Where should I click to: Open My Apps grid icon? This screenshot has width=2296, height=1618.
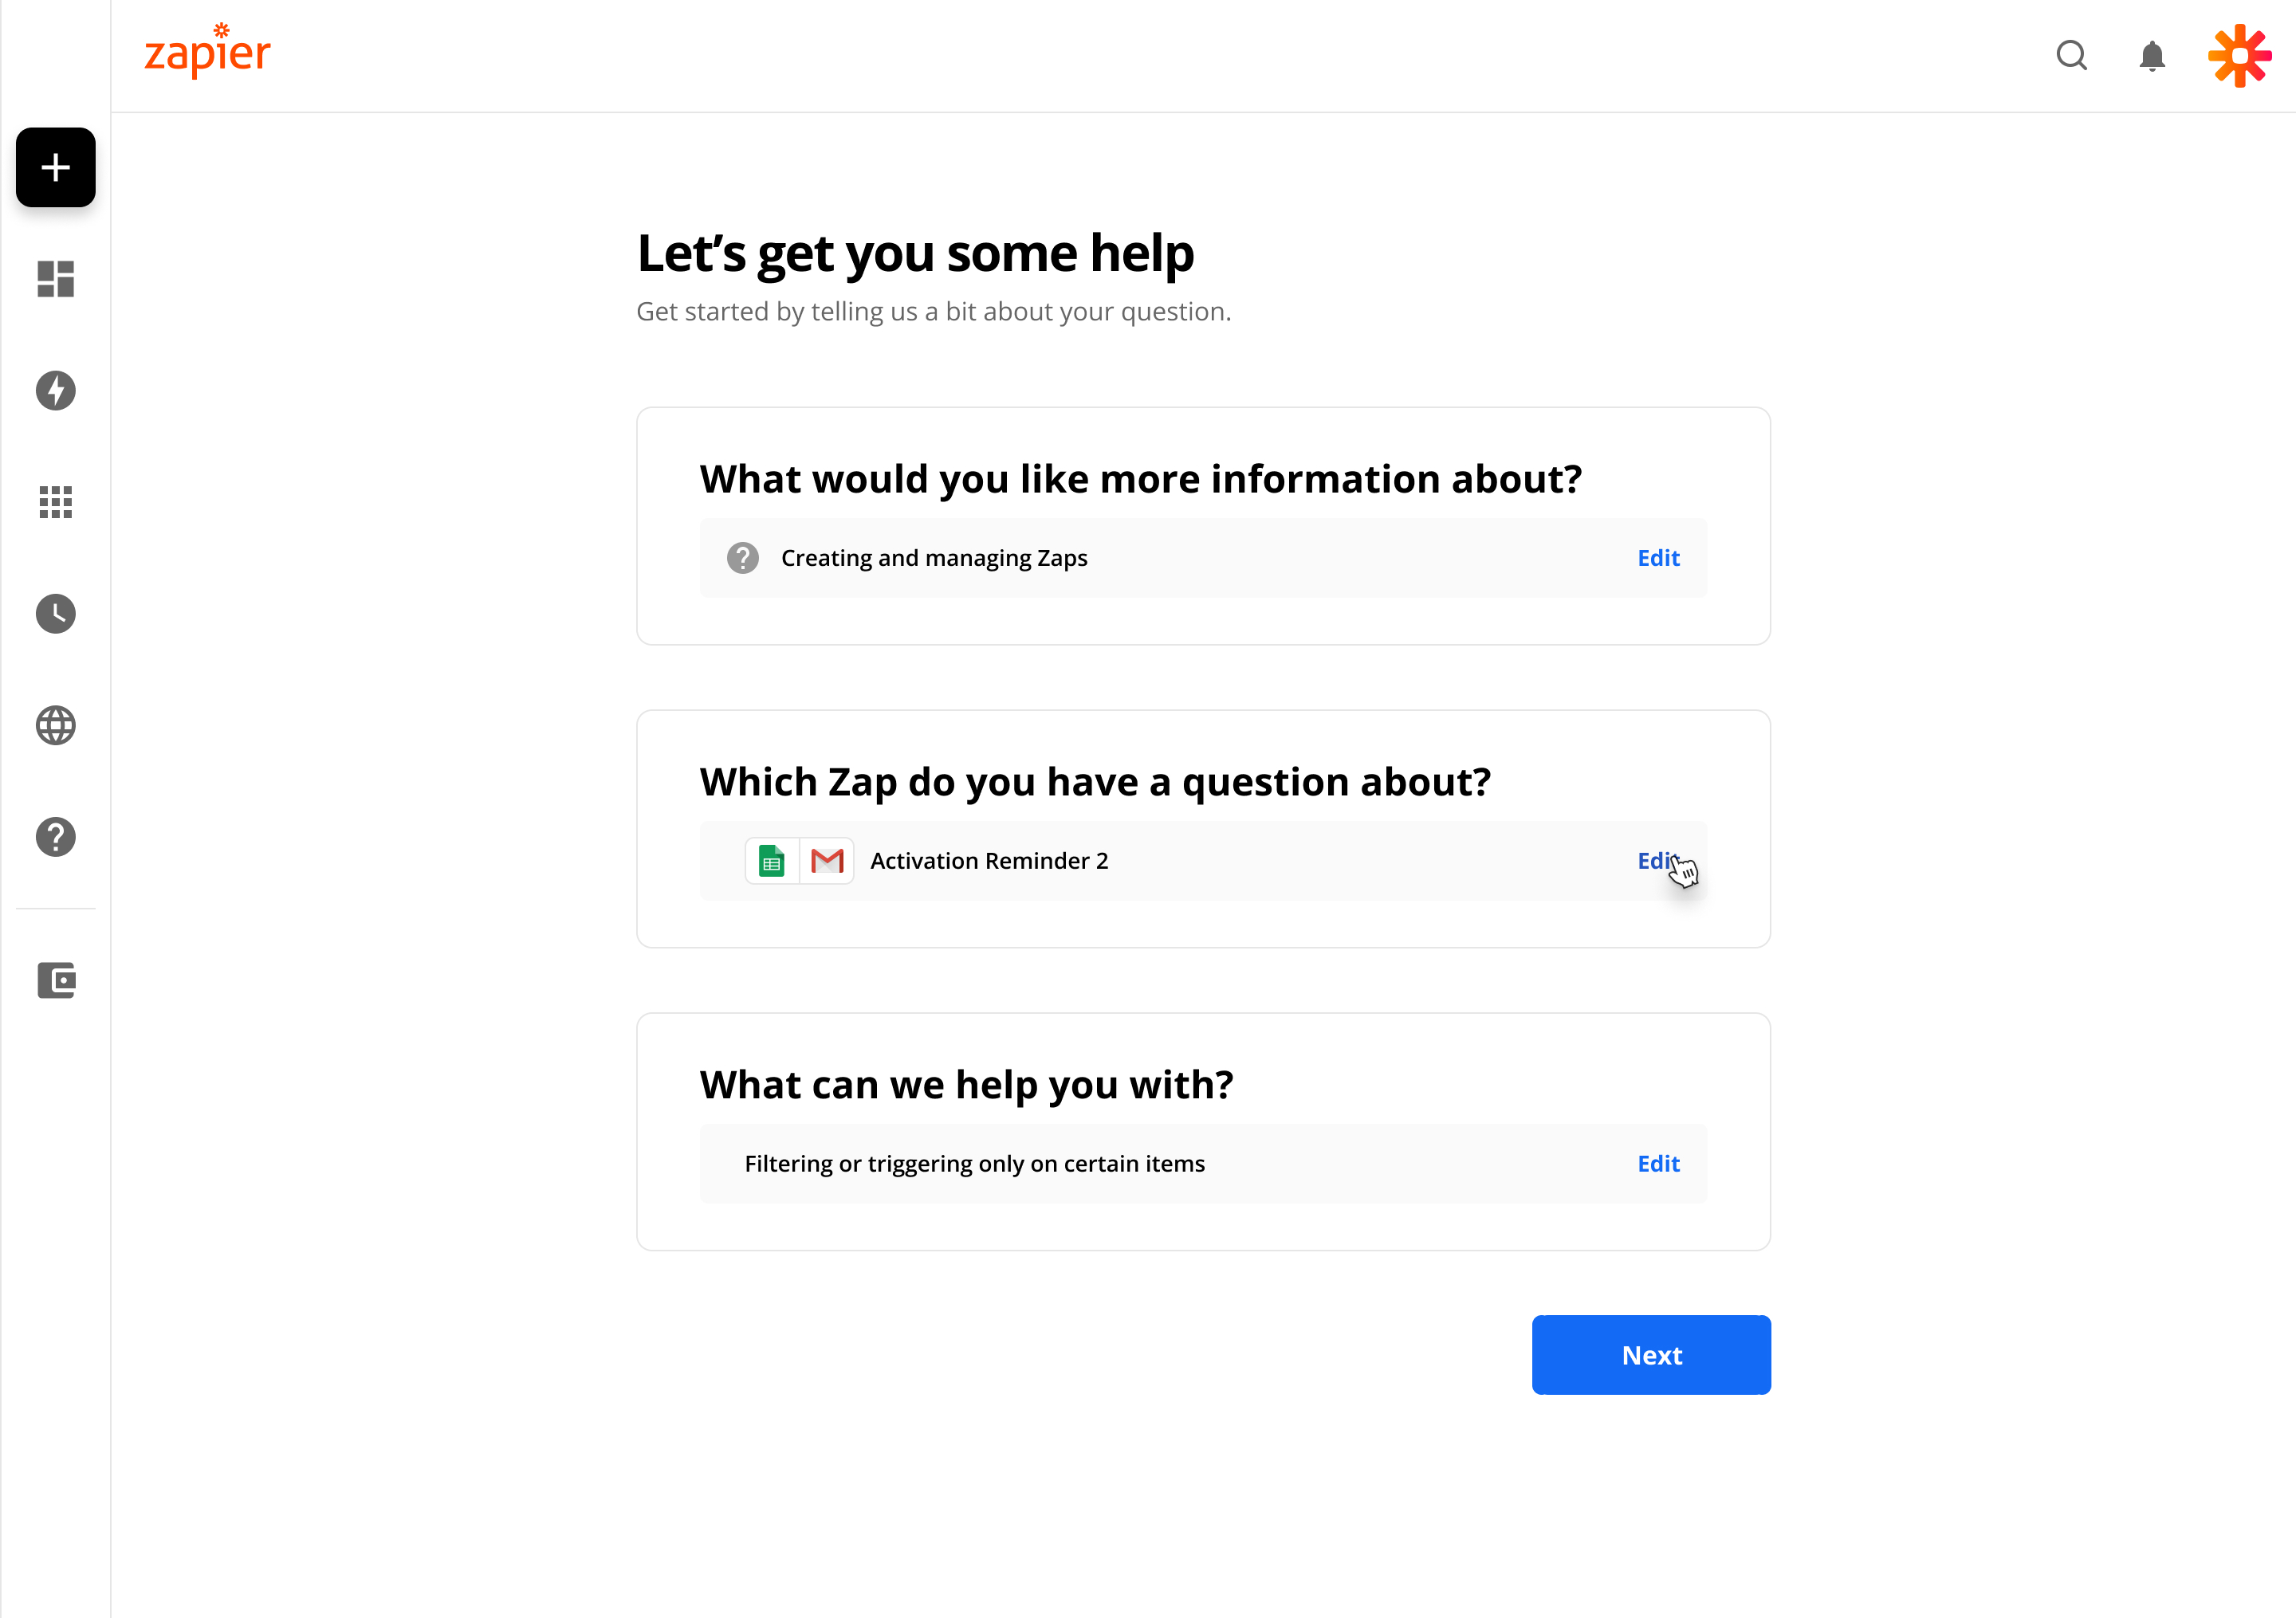[x=55, y=503]
